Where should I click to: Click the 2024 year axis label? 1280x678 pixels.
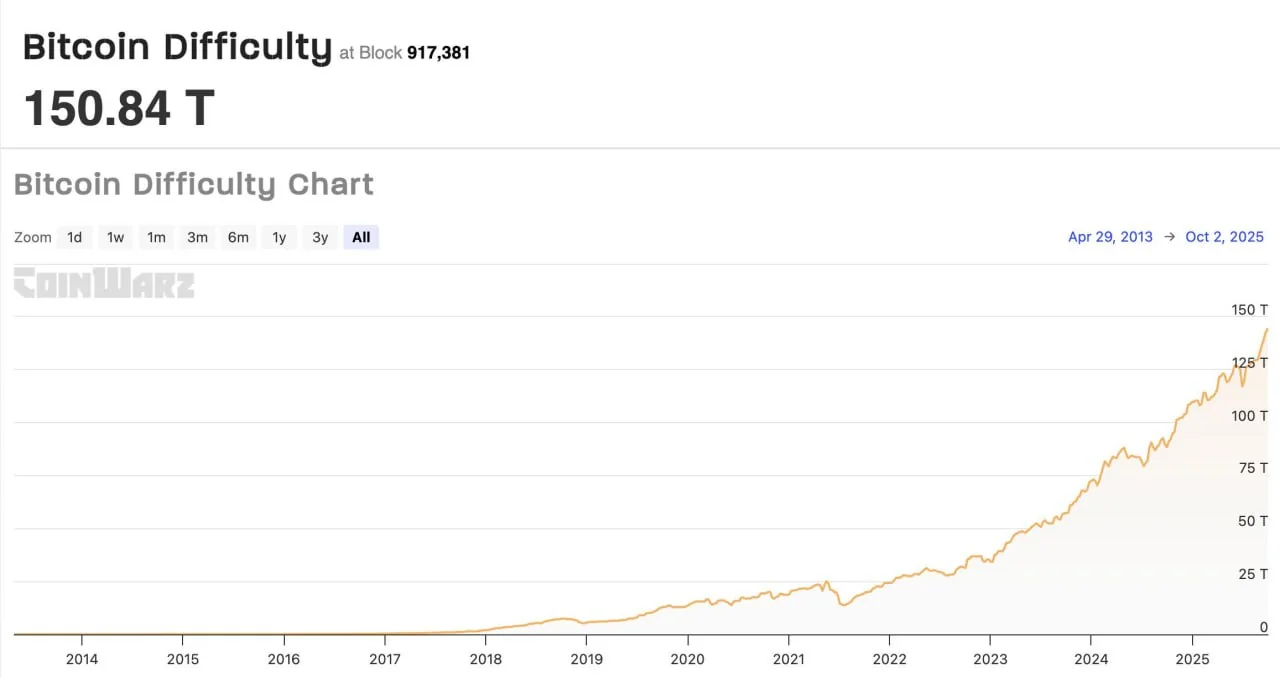coord(1091,659)
